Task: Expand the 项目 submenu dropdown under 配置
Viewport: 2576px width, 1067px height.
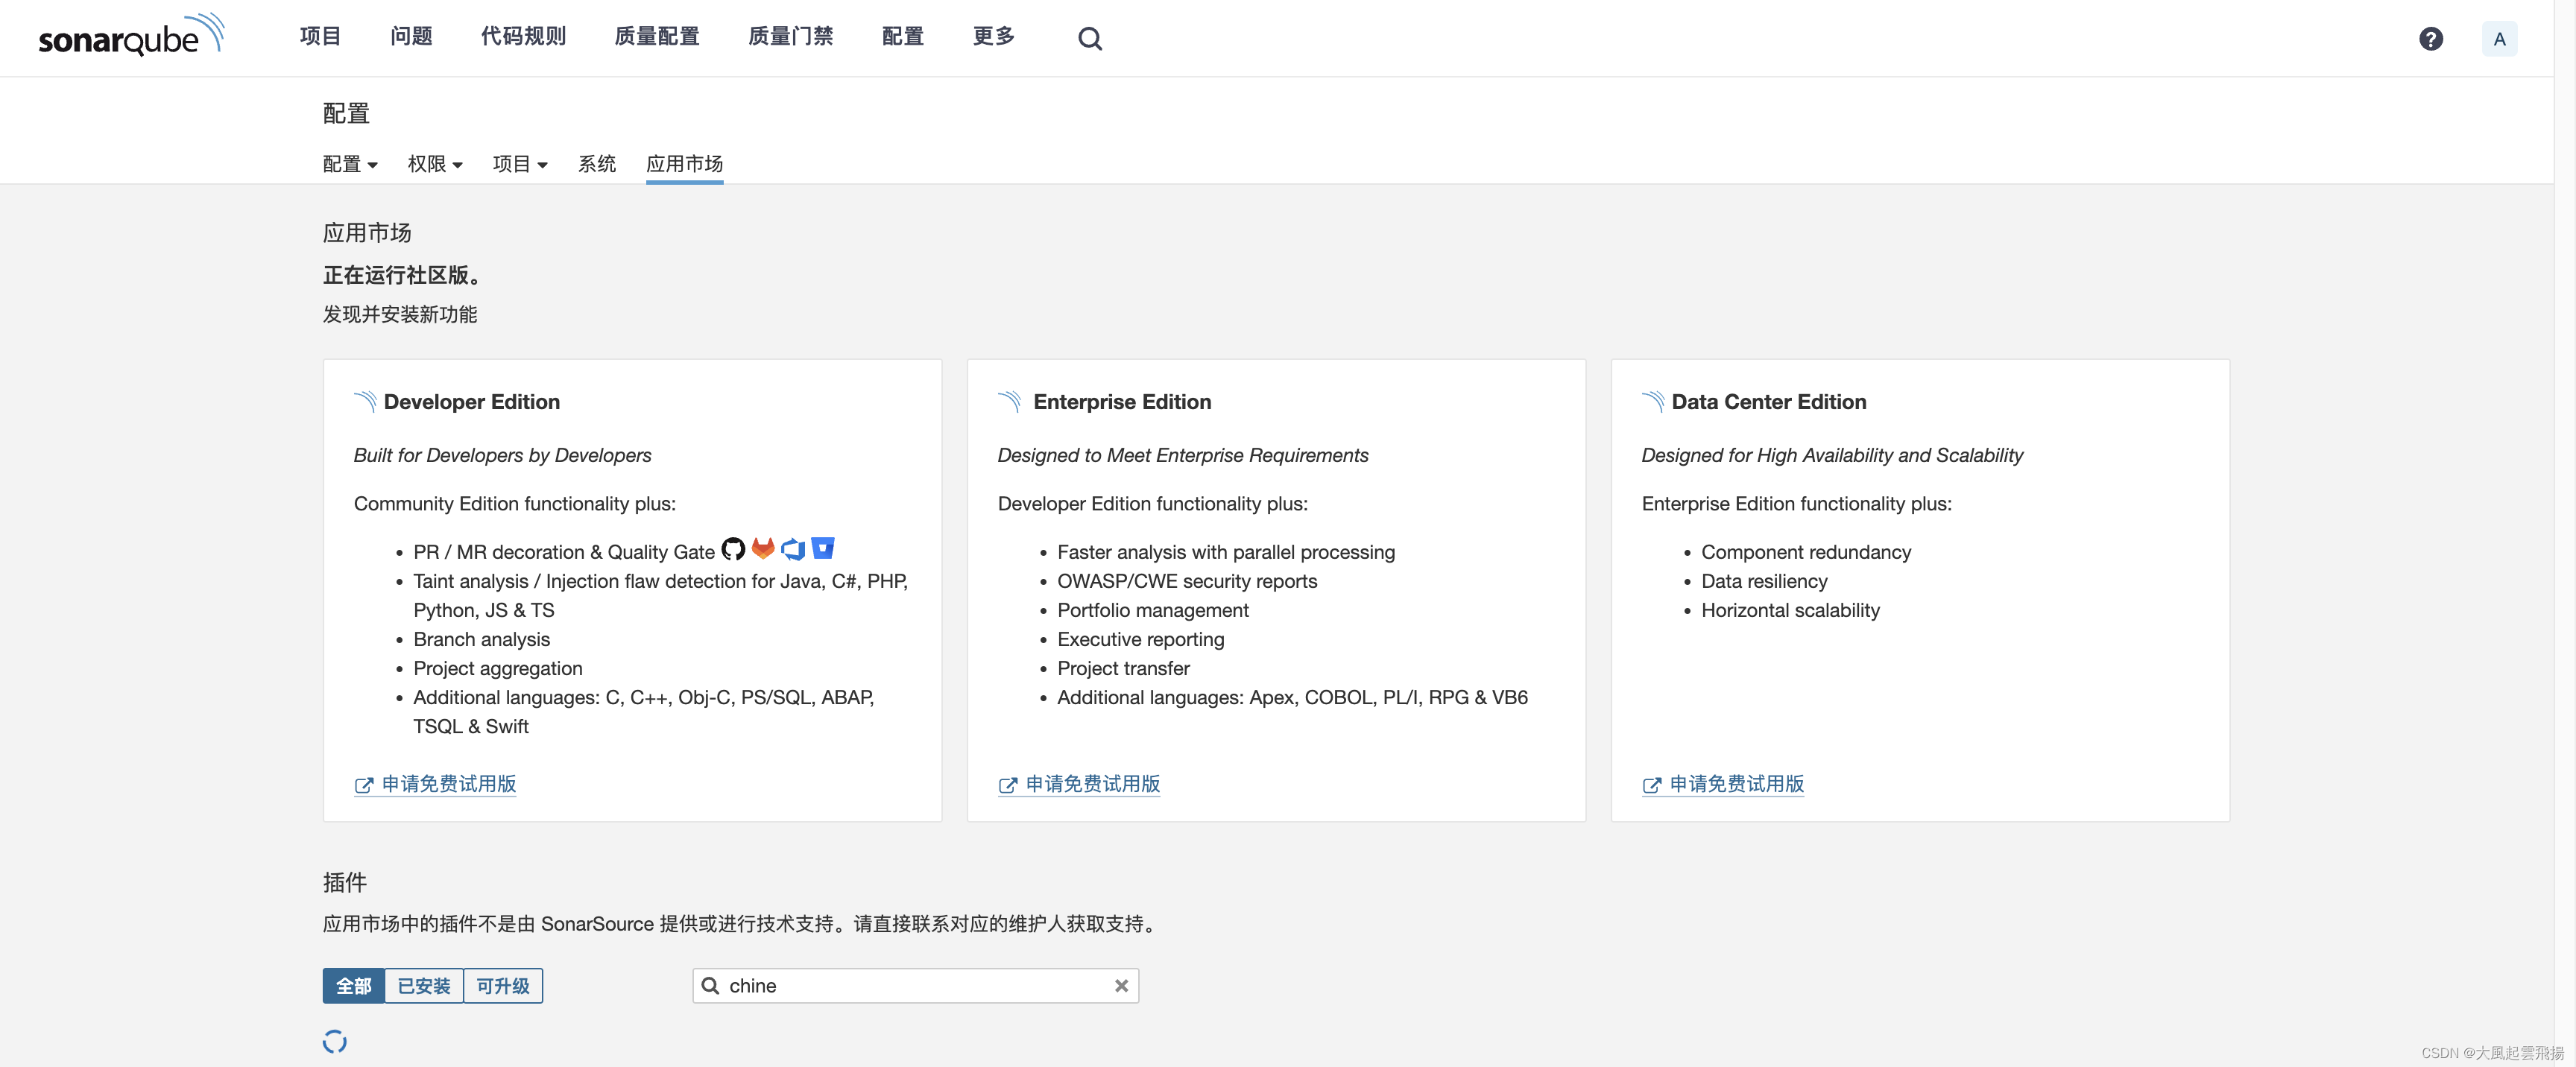Action: 520,164
